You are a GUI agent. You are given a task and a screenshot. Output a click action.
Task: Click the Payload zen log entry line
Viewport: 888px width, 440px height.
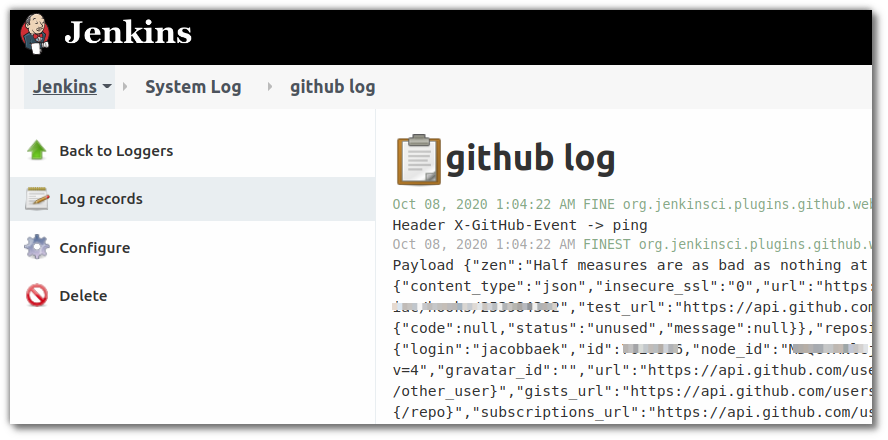[x=631, y=265]
